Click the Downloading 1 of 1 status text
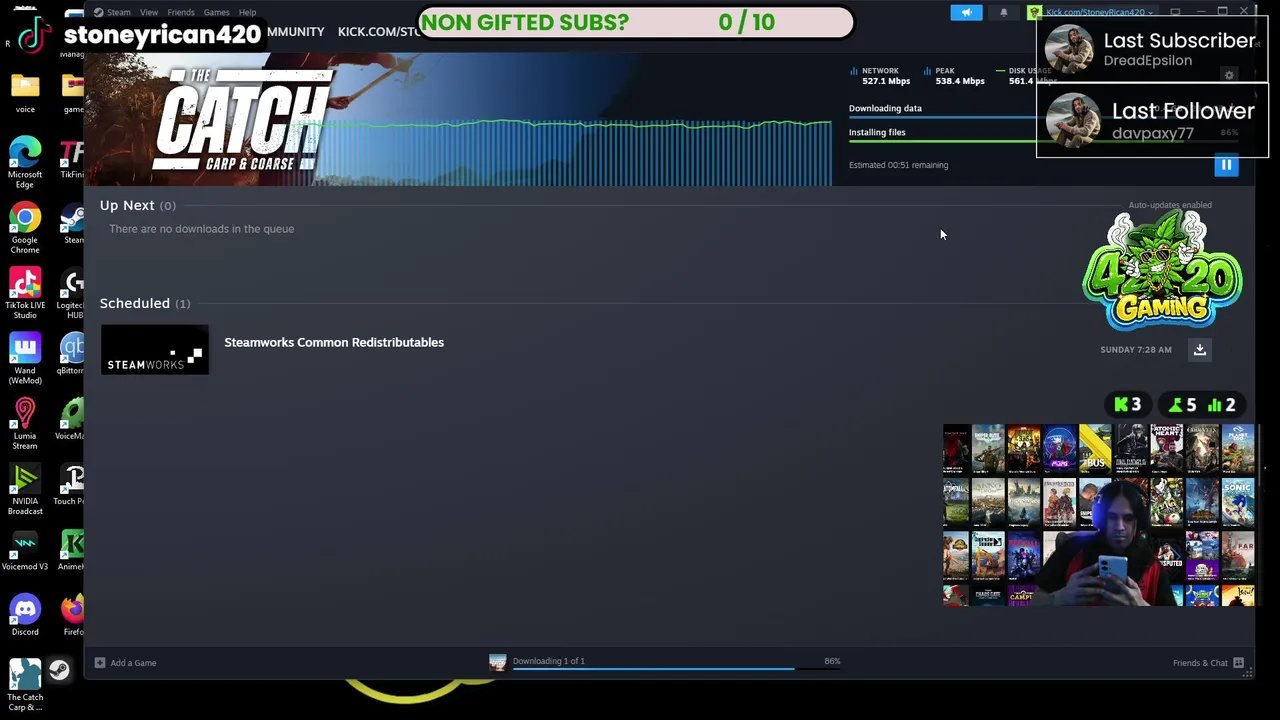This screenshot has width=1280, height=720. (548, 661)
